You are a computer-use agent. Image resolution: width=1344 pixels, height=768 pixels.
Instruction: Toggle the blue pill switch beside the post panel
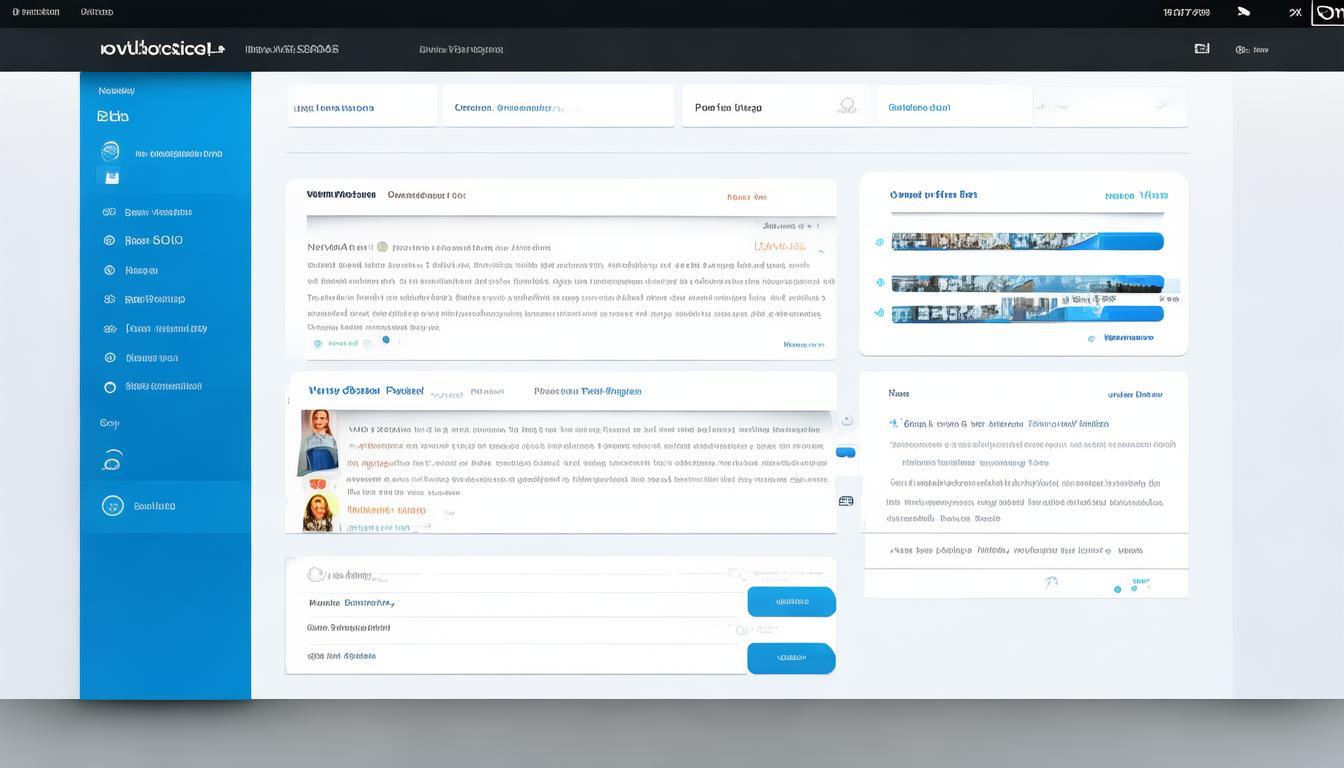[846, 453]
